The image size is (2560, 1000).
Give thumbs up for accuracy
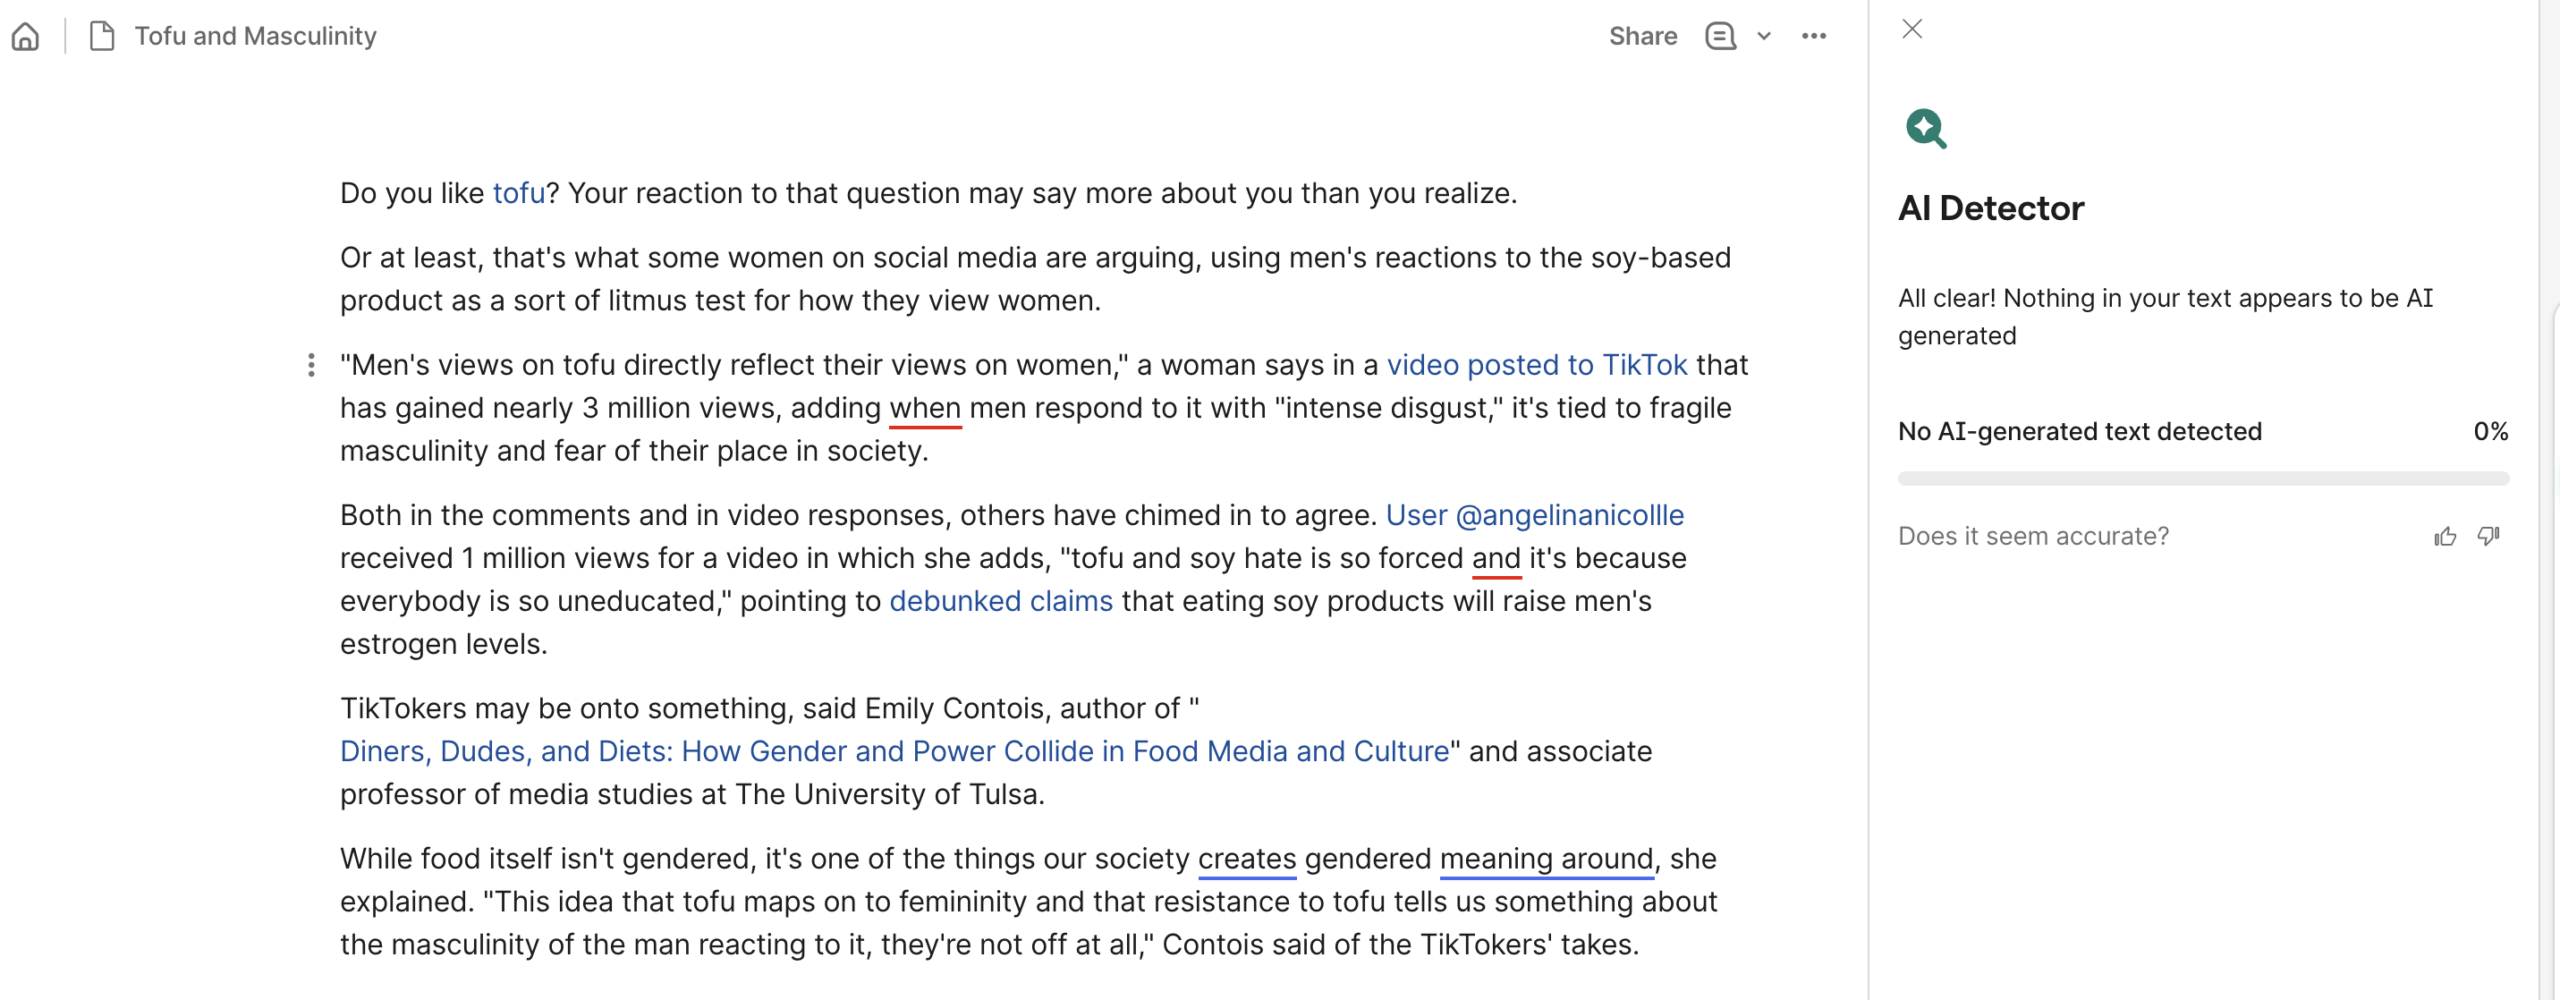2445,537
